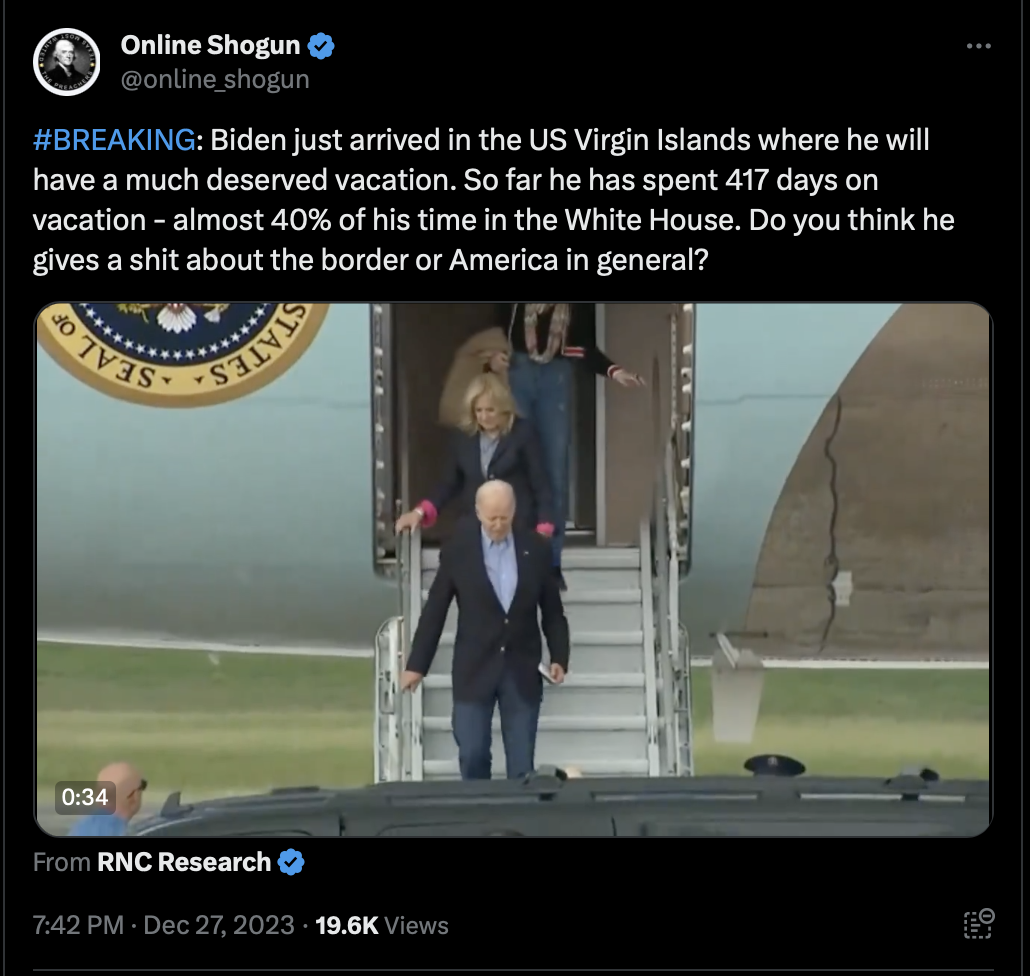Image resolution: width=1030 pixels, height=976 pixels.
Task: Click the 0:34 video duration badge
Action: [85, 797]
